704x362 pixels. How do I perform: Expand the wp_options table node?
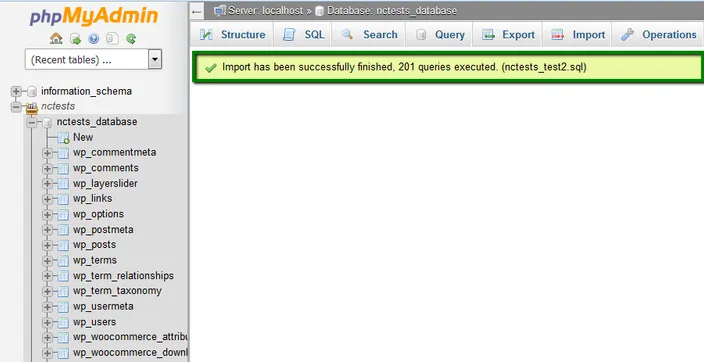point(47,215)
